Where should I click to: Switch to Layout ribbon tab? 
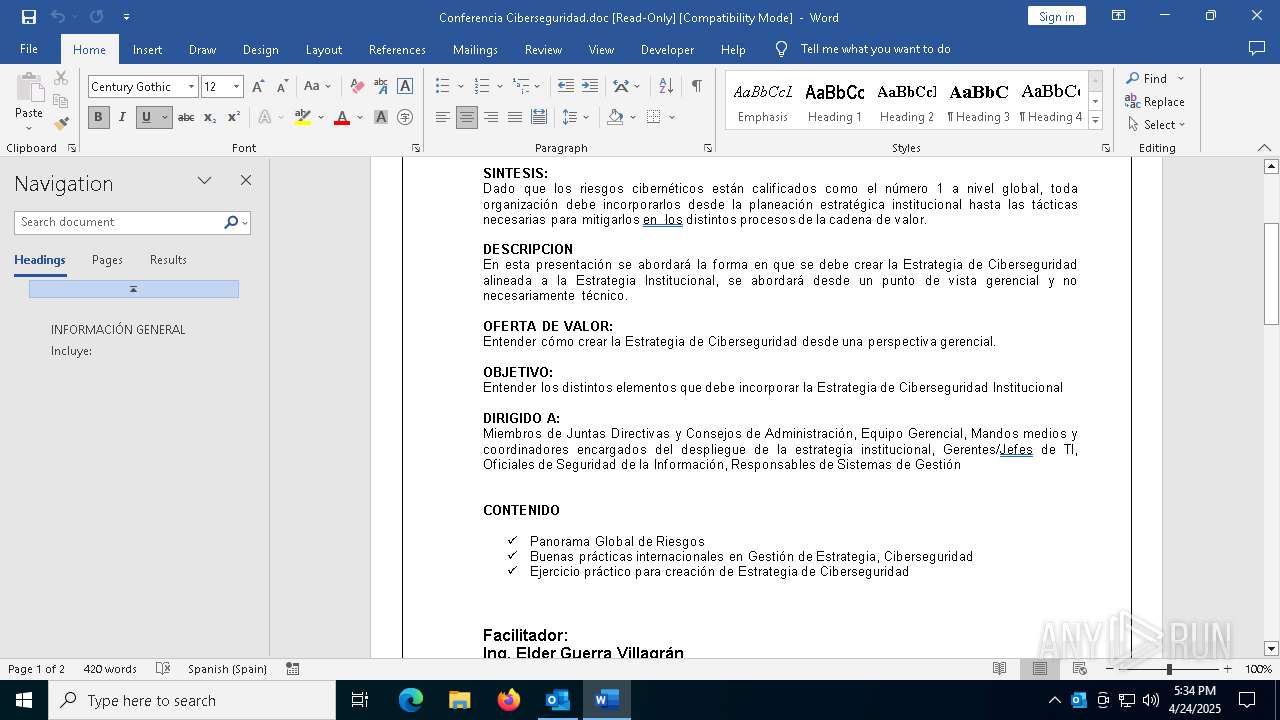[323, 49]
